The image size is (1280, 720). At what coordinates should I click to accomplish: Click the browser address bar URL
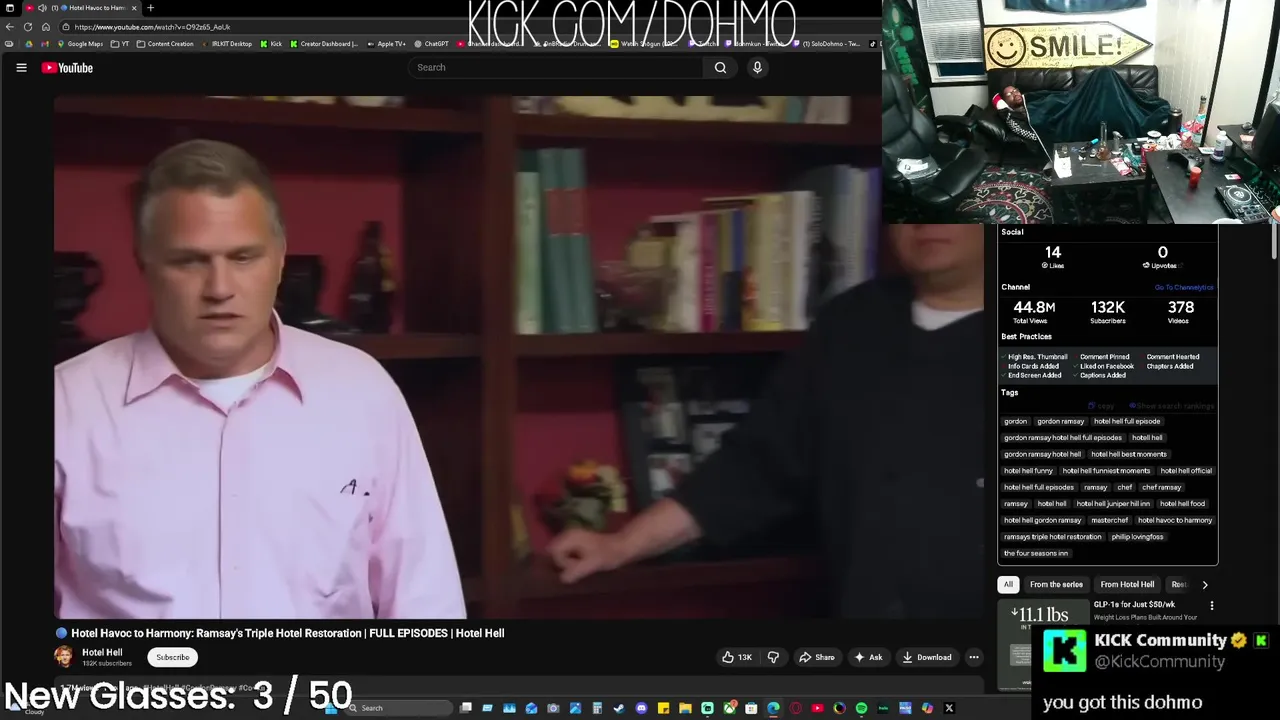pyautogui.click(x=152, y=27)
